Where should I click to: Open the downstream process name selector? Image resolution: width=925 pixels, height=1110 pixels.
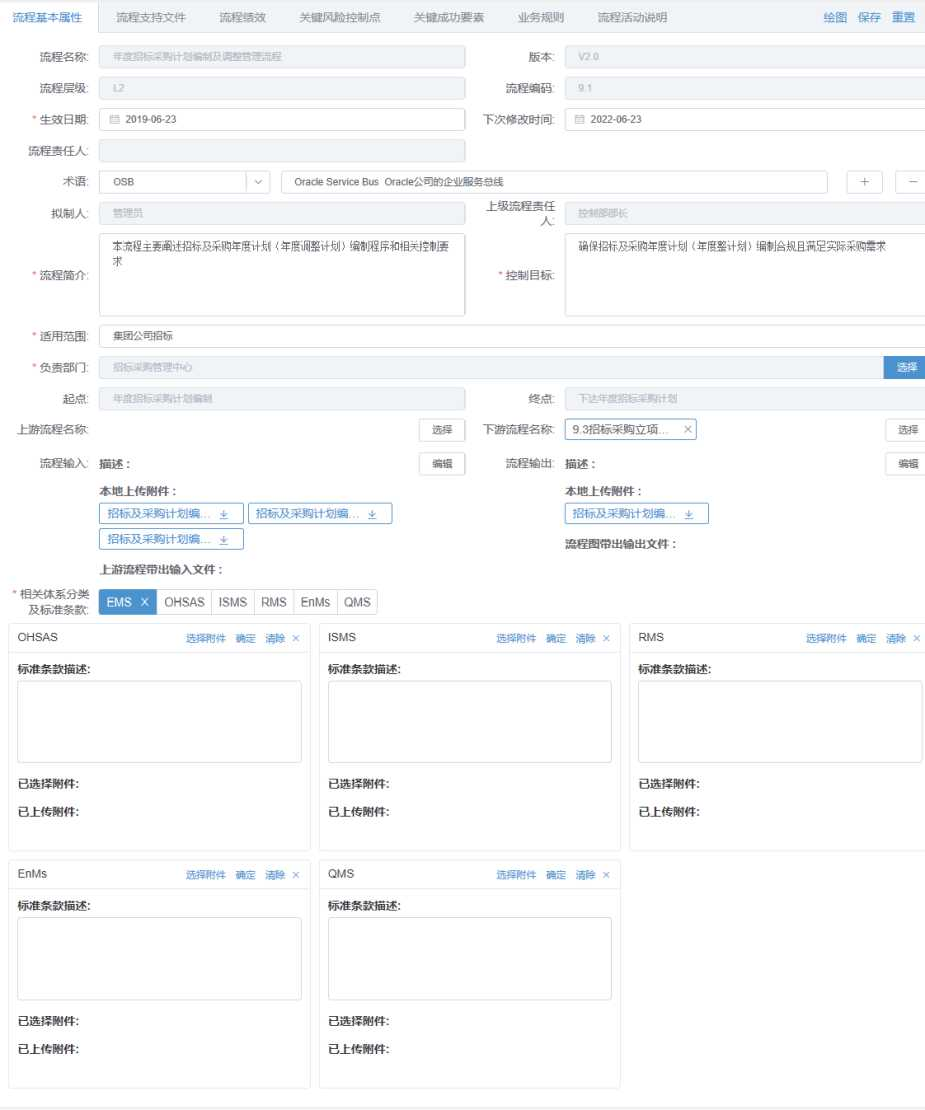pos(905,430)
